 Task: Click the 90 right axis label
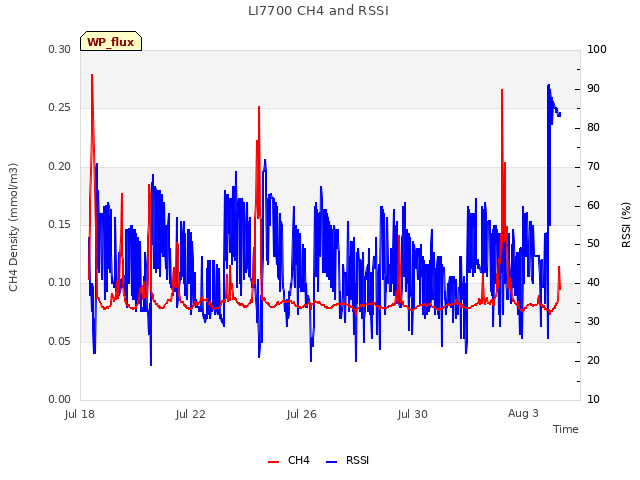pyautogui.click(x=593, y=89)
